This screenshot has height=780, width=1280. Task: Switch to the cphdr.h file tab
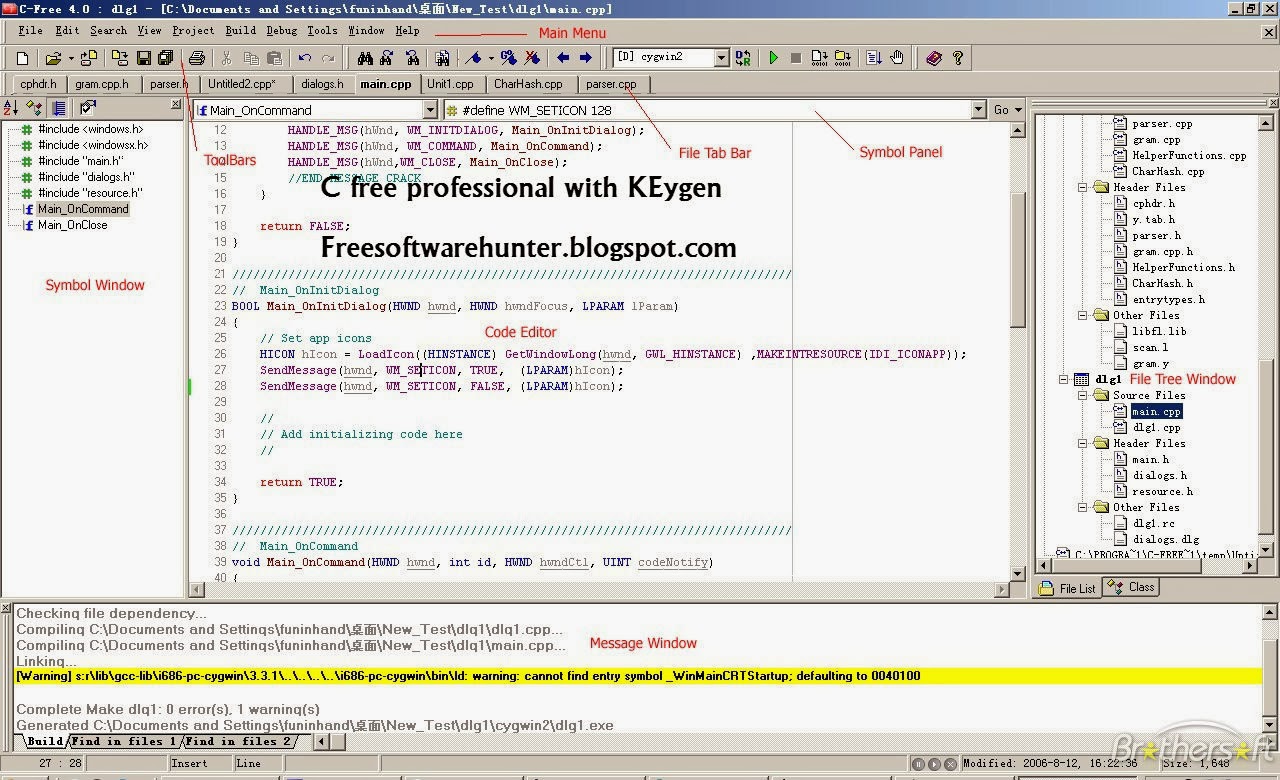pyautogui.click(x=38, y=84)
